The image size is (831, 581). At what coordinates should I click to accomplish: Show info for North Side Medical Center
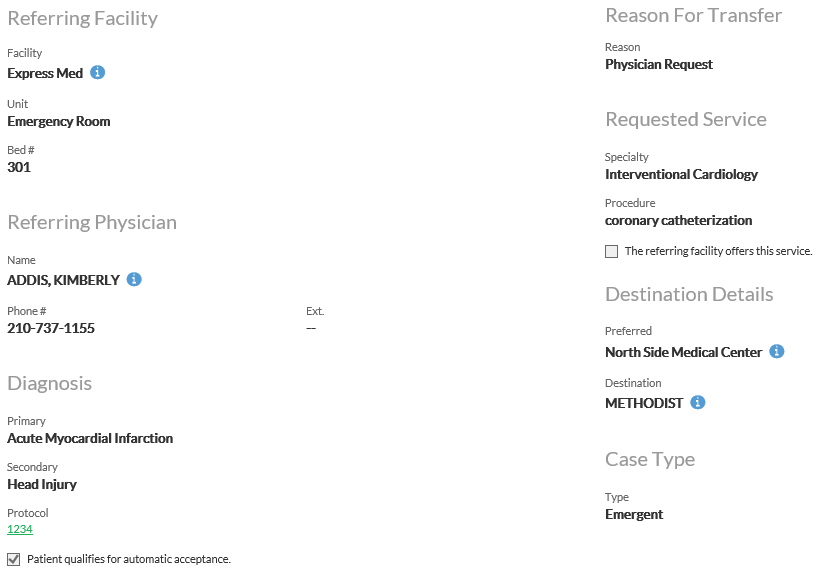point(777,352)
